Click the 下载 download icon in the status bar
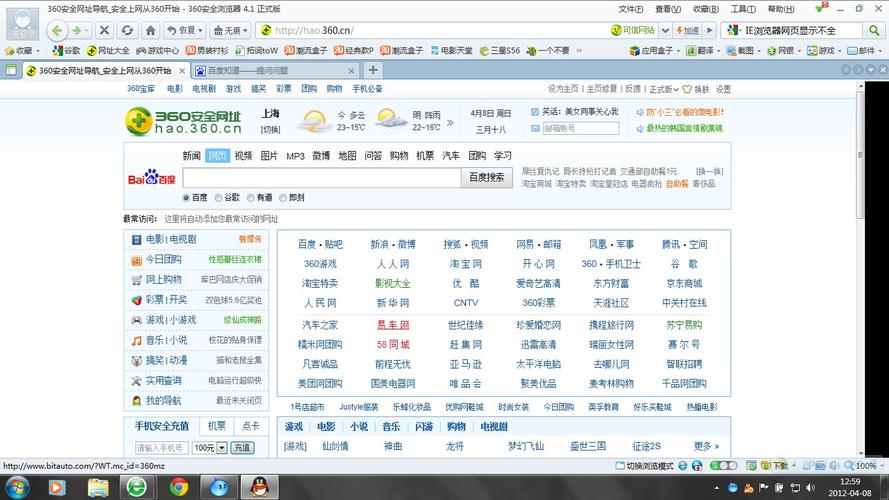This screenshot has height=500, width=889. click(774, 465)
